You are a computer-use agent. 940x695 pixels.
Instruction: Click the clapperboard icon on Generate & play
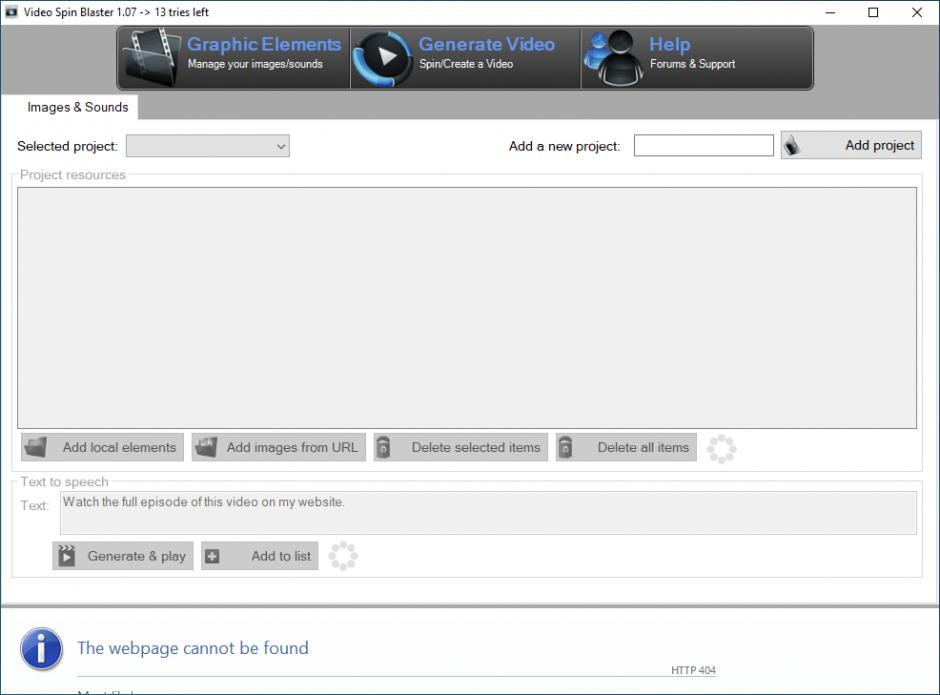[67, 556]
